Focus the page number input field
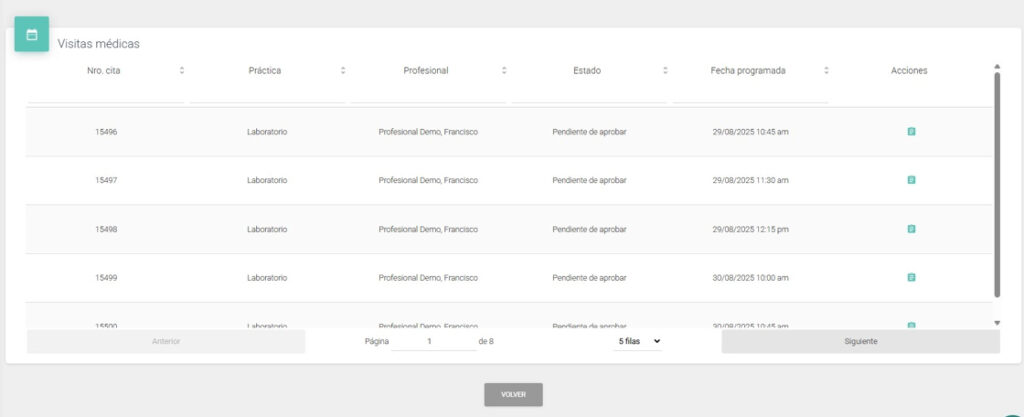The height and width of the screenshot is (417, 1024). point(432,341)
